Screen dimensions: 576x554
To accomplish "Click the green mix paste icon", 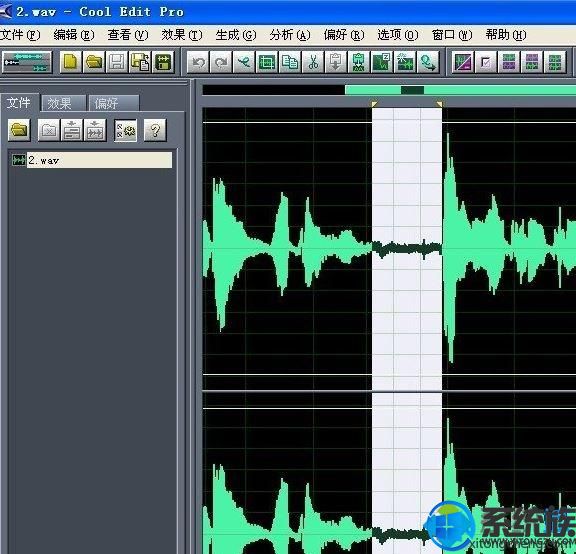I will 359,62.
